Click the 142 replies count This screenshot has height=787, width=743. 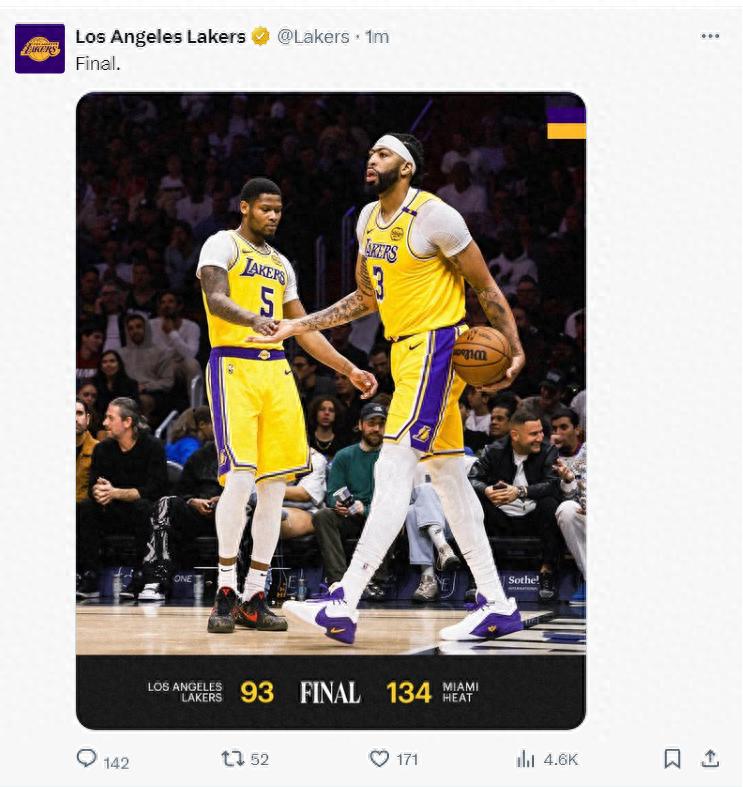click(x=116, y=762)
